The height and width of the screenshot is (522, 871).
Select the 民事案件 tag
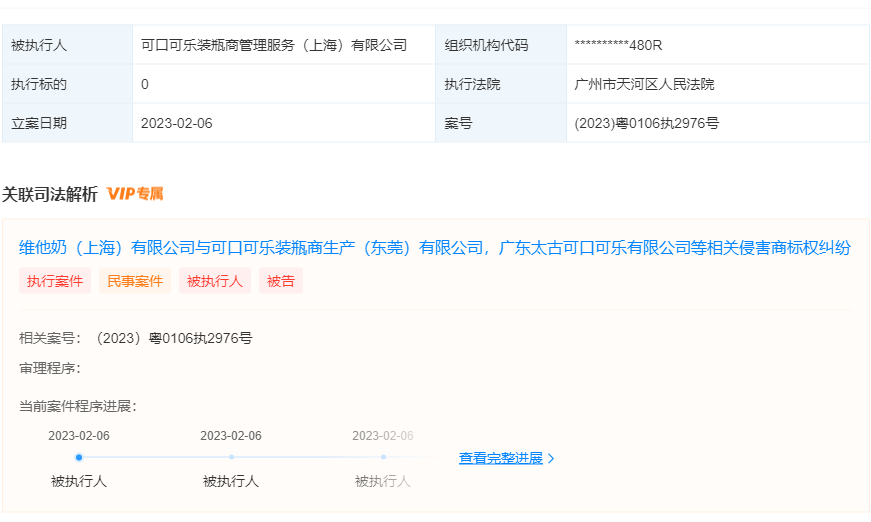coord(135,281)
